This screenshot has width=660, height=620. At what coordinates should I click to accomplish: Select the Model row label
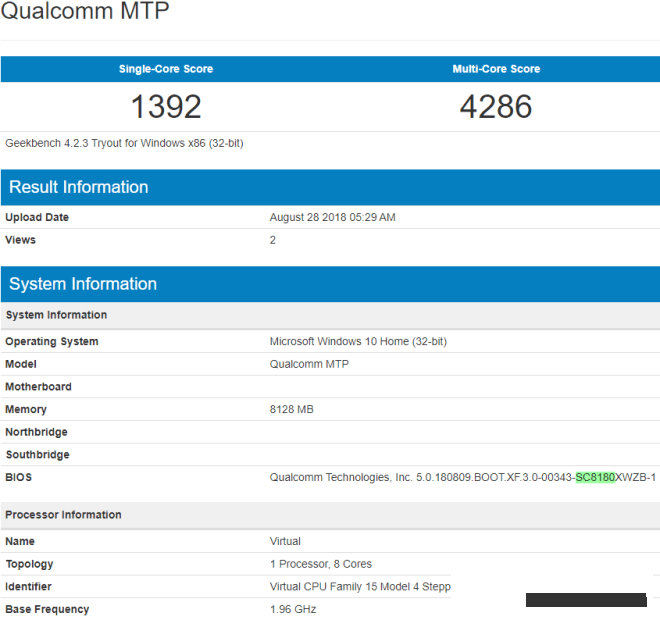pyautogui.click(x=21, y=364)
